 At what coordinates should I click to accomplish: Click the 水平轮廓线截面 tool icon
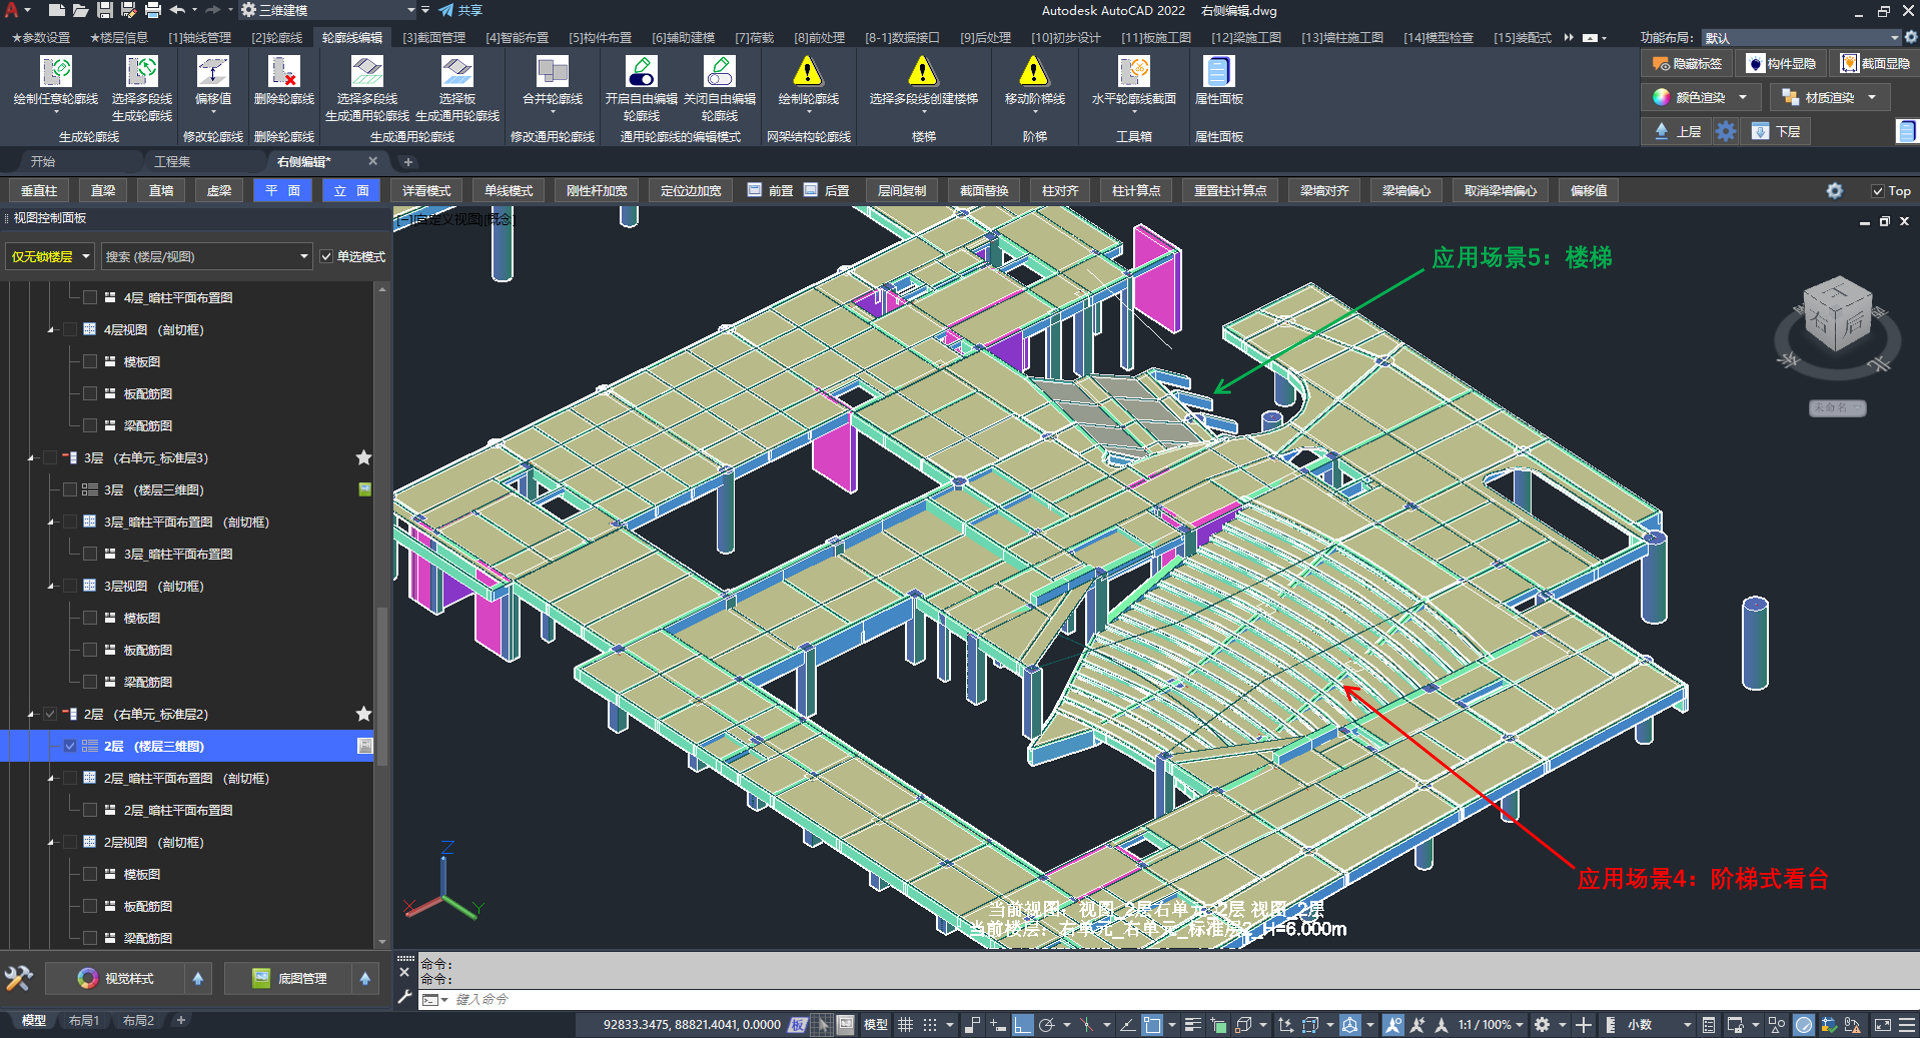coord(1133,72)
